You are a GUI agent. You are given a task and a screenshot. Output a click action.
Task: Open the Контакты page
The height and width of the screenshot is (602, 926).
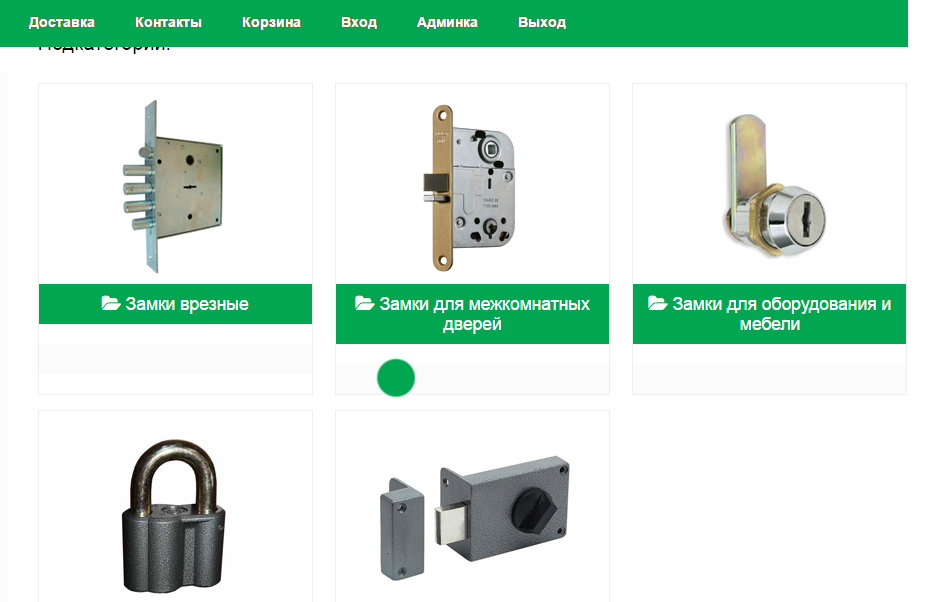[168, 22]
